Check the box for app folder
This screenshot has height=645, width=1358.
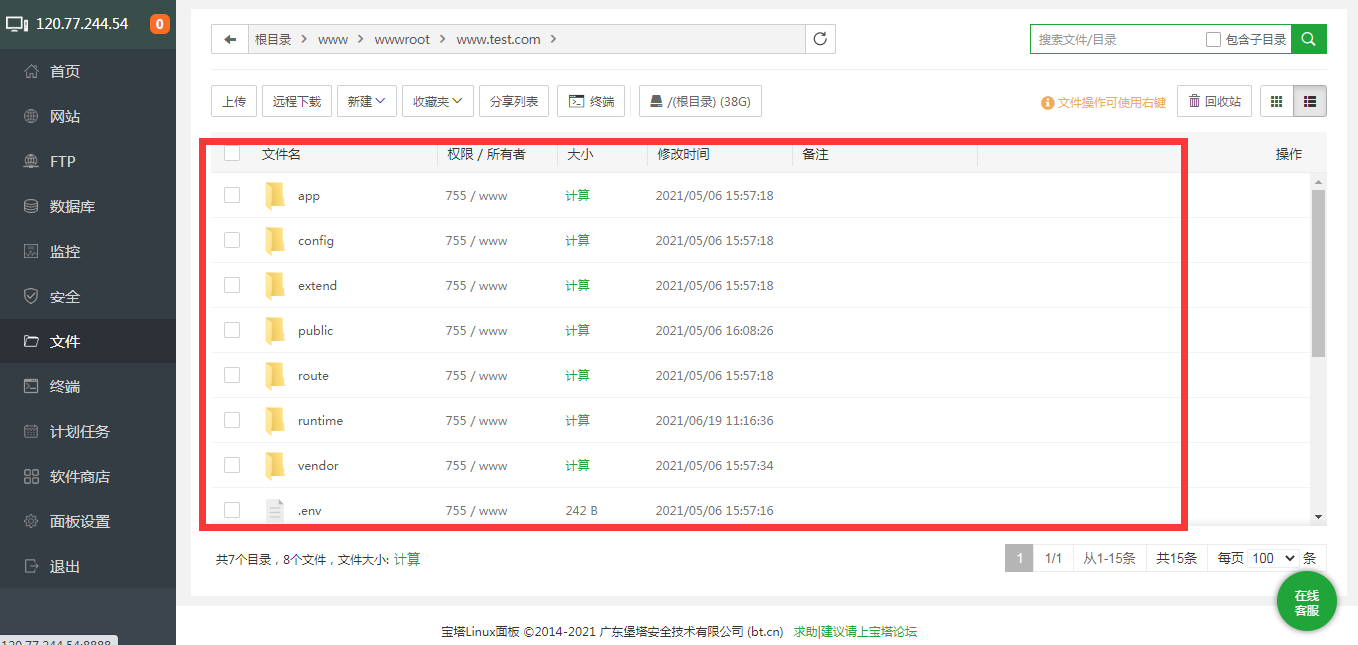pos(232,195)
